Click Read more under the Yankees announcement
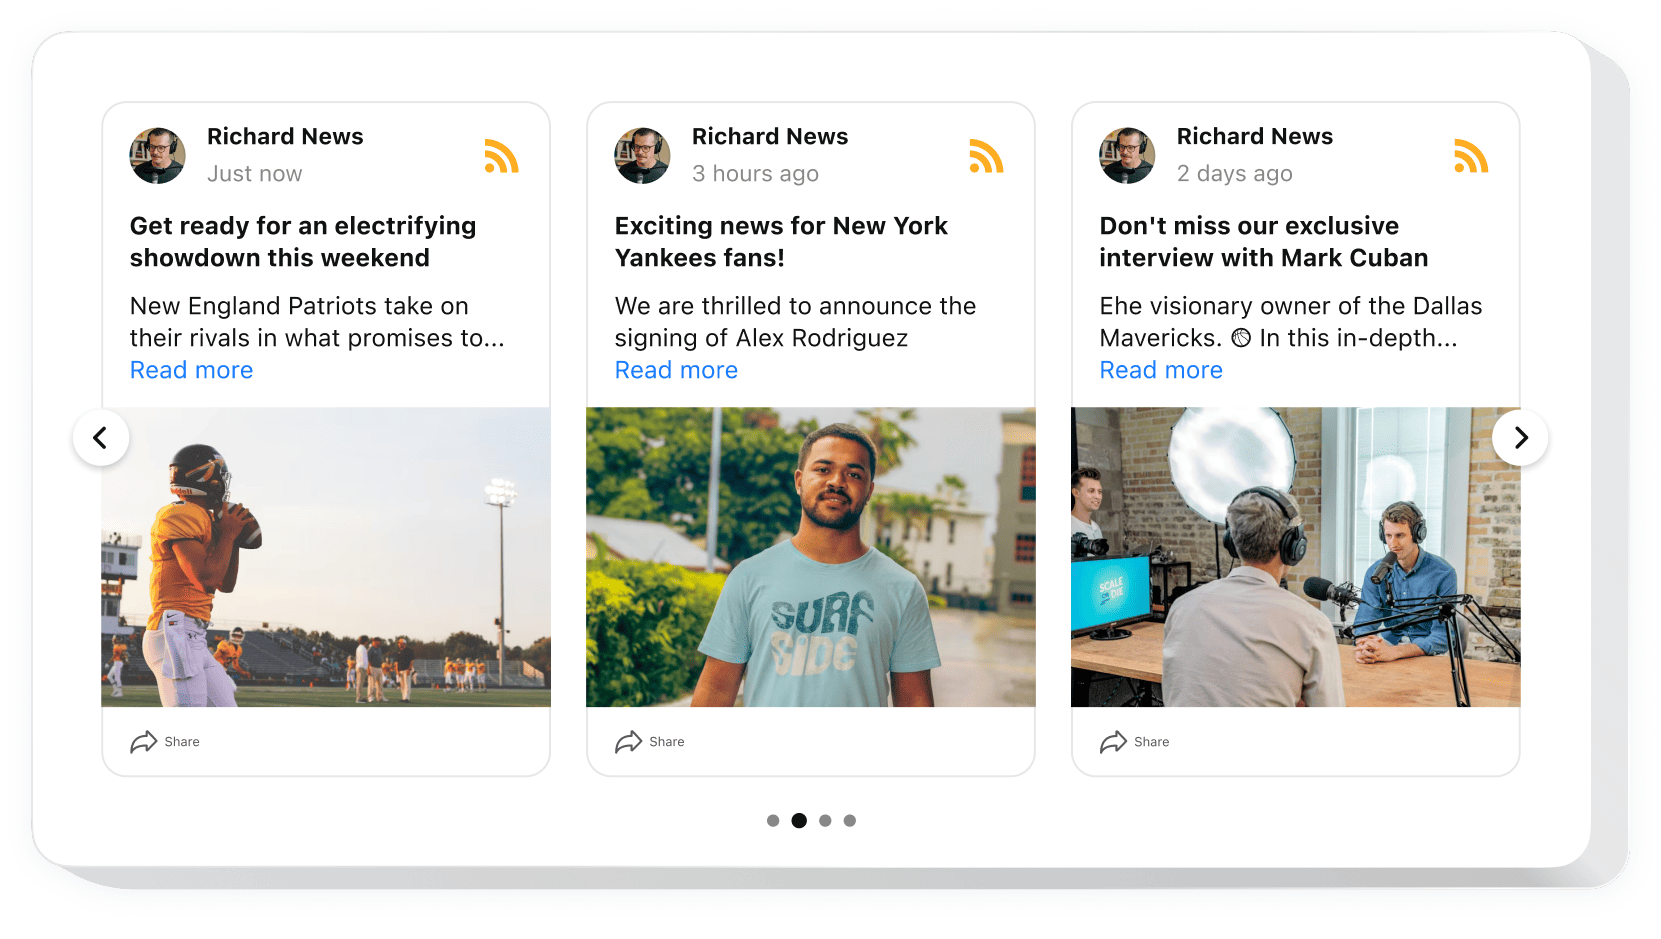The height and width of the screenshot is (939, 1661). (x=676, y=370)
